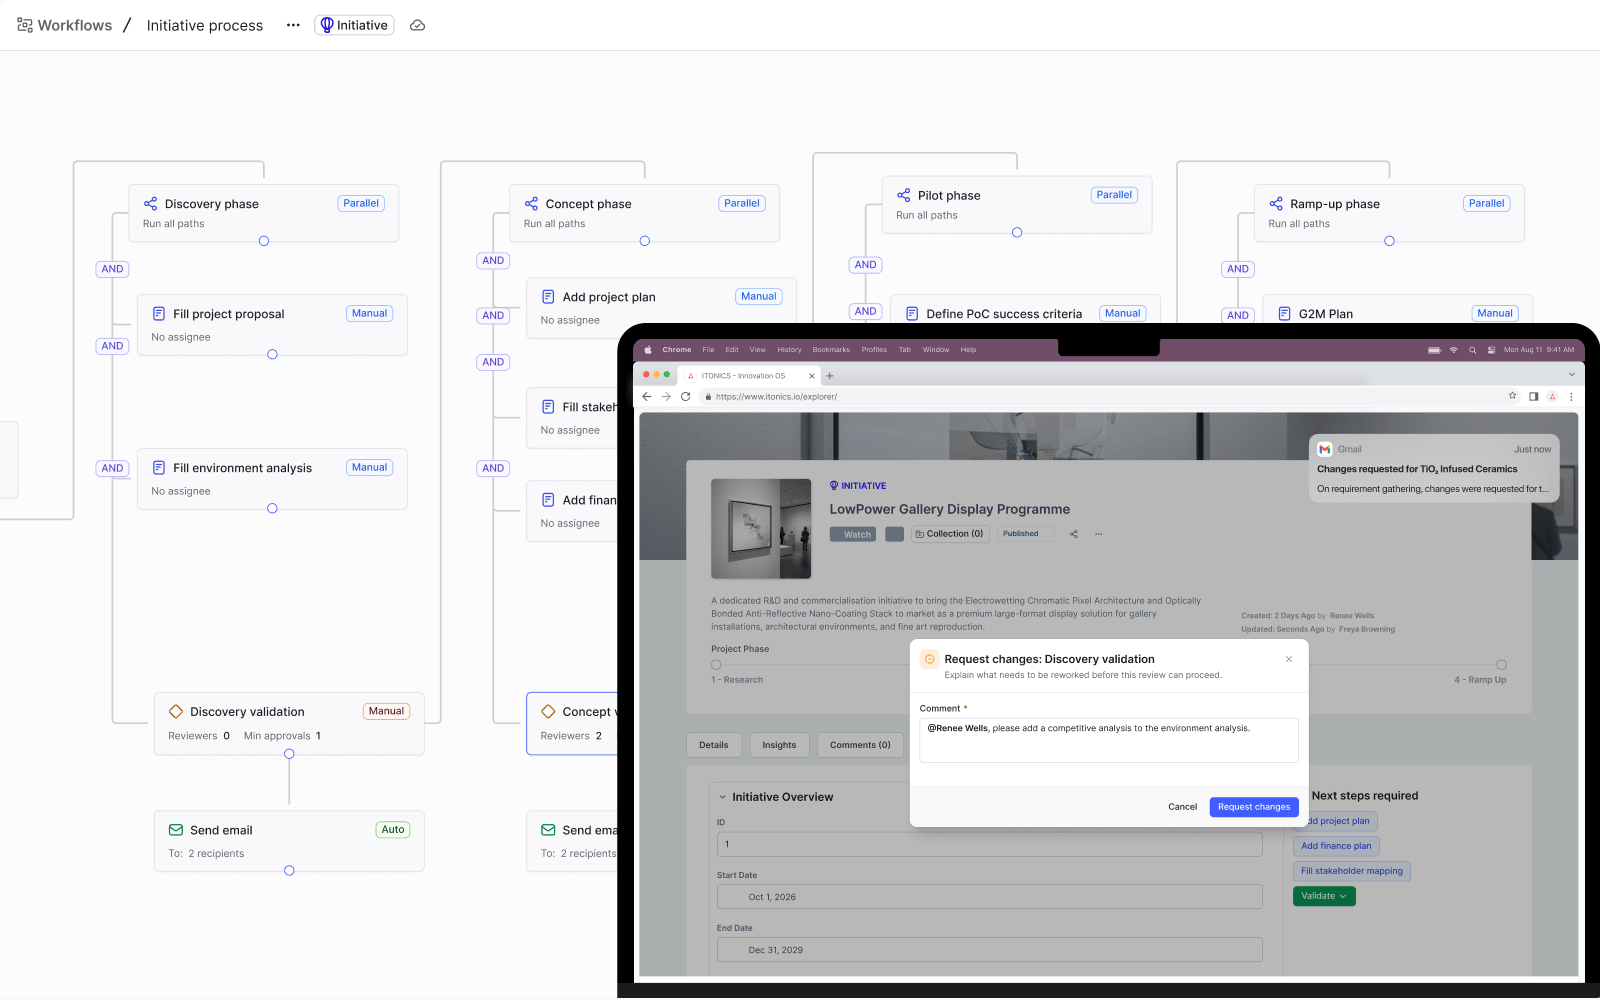Click the Spotlight search icon in macOS menu bar

(x=1472, y=350)
